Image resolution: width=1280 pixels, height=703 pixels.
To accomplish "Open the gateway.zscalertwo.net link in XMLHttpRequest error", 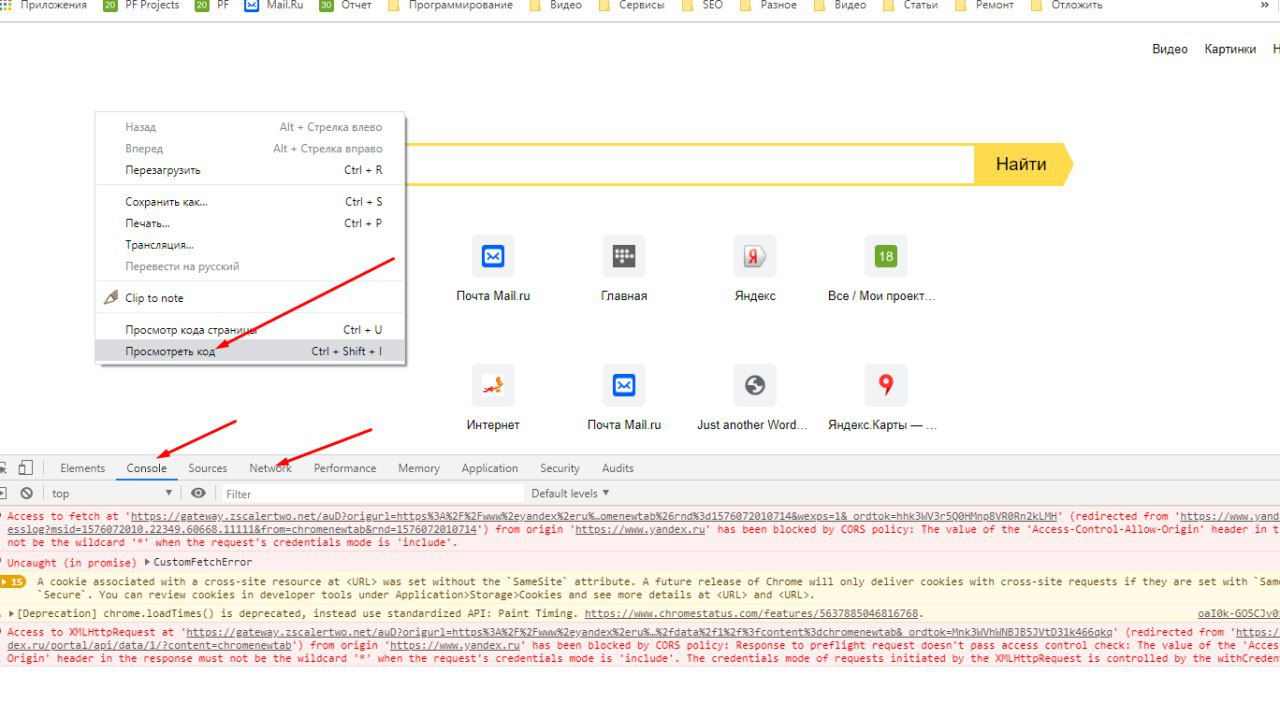I will (x=648, y=632).
